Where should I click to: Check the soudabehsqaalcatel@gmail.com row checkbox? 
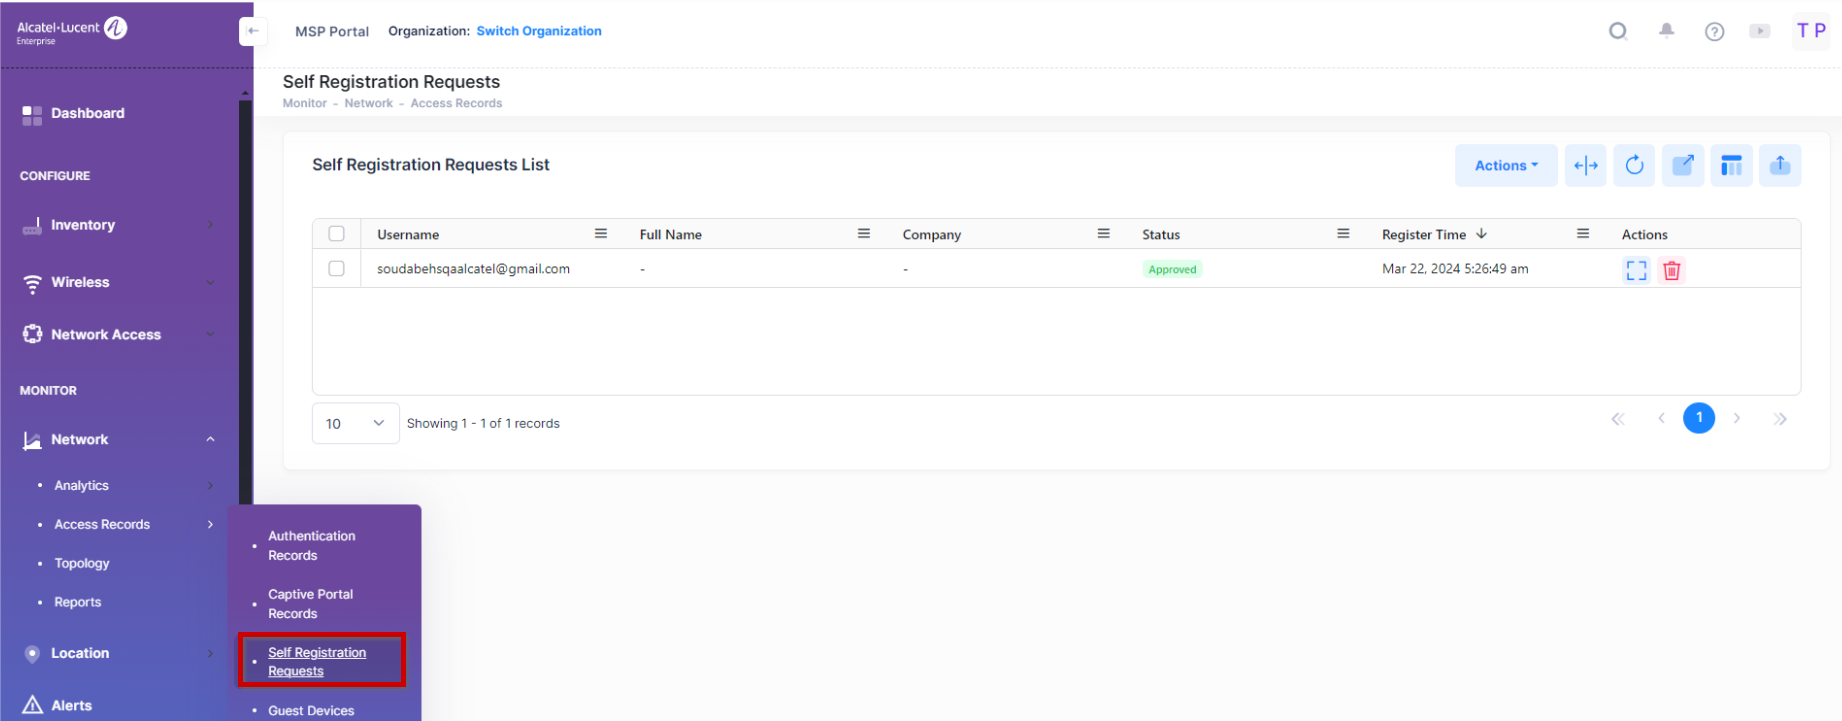(337, 269)
